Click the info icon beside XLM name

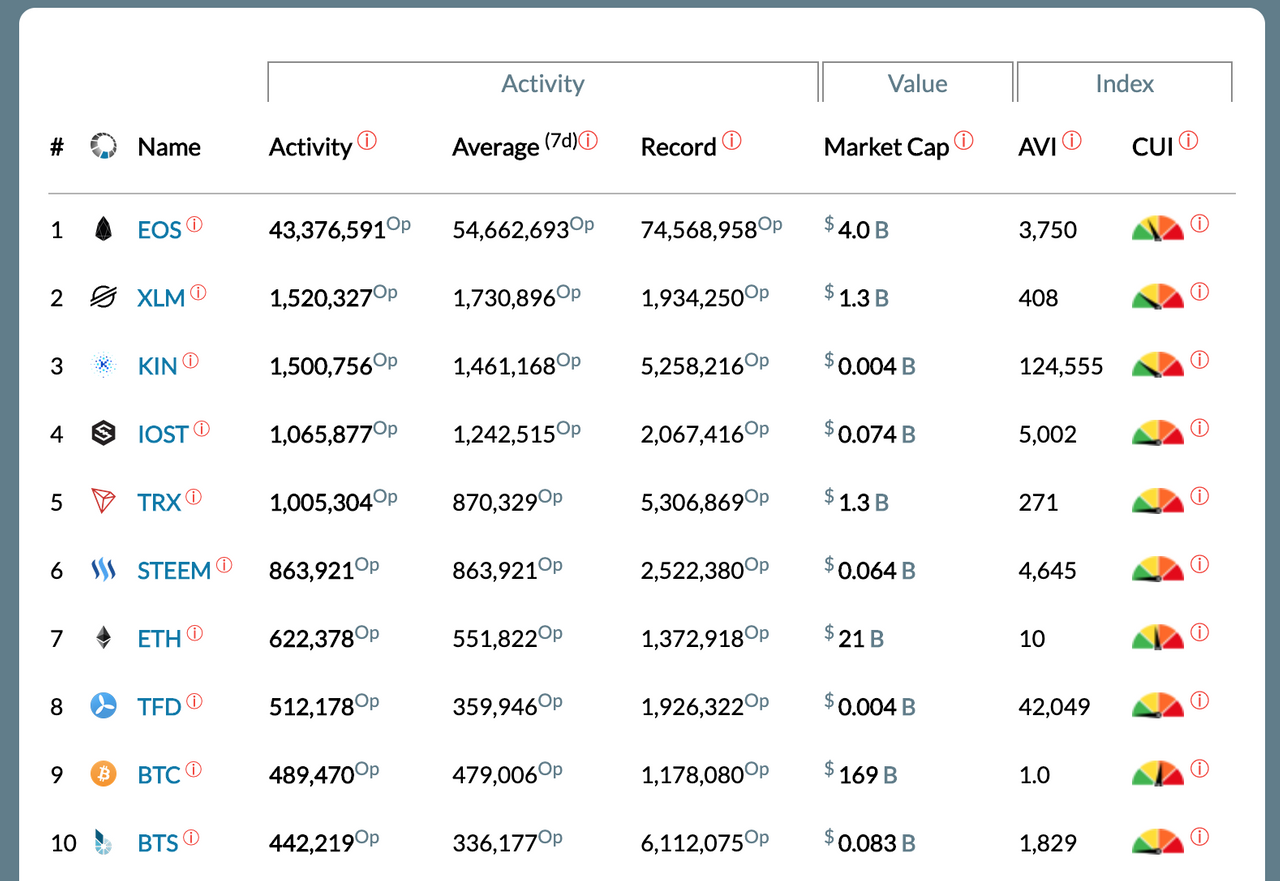[x=198, y=292]
